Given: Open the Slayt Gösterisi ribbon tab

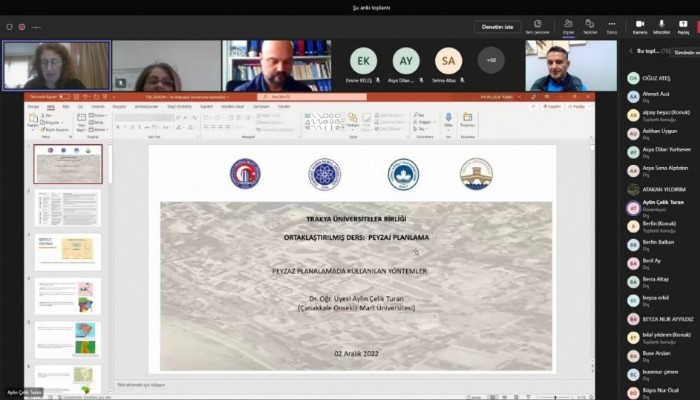Looking at the screenshot, I should click(x=179, y=107).
